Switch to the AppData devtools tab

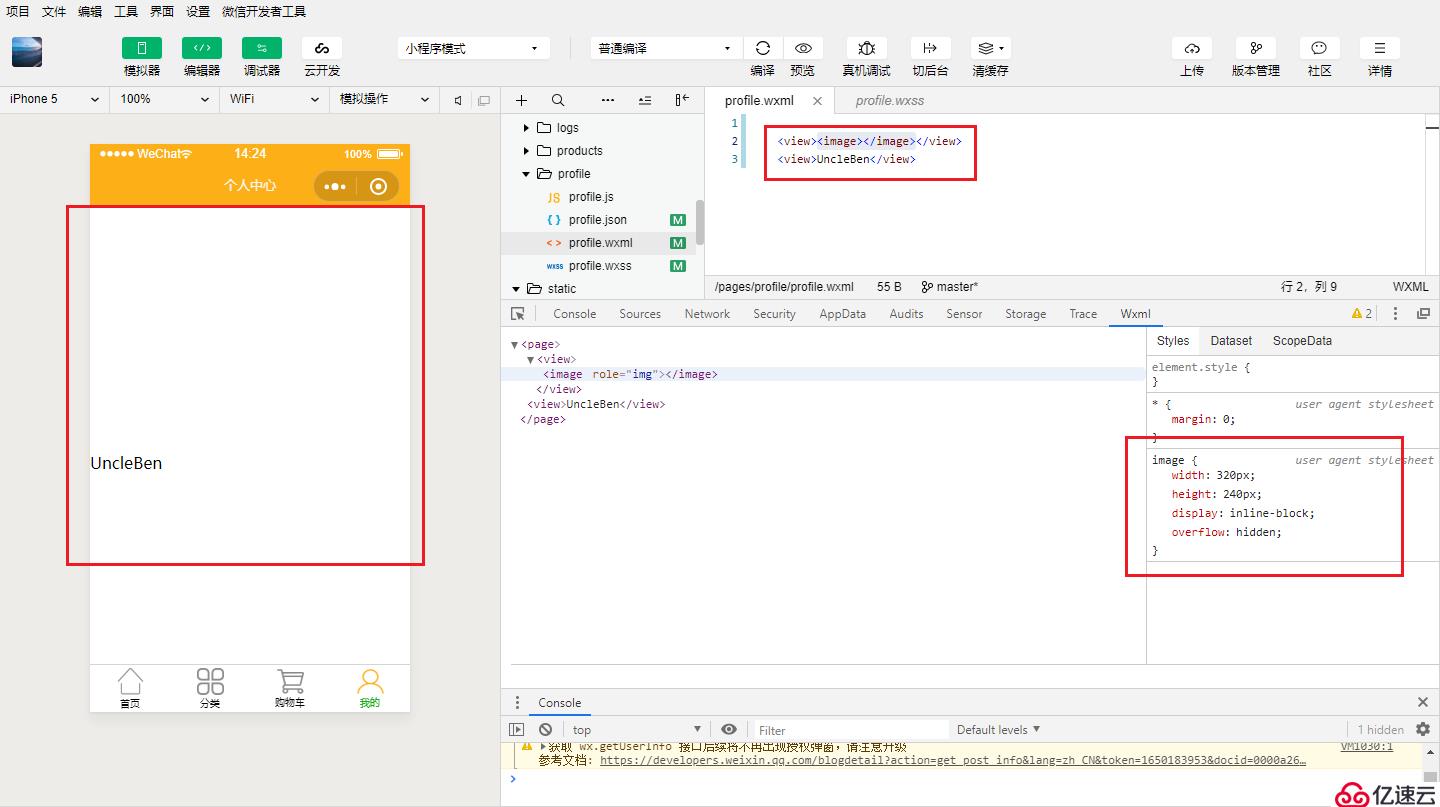pos(842,314)
